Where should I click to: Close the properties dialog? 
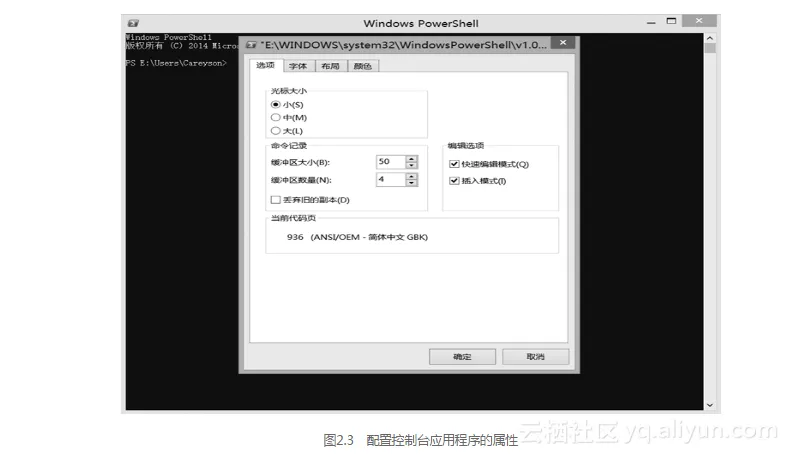click(563, 42)
